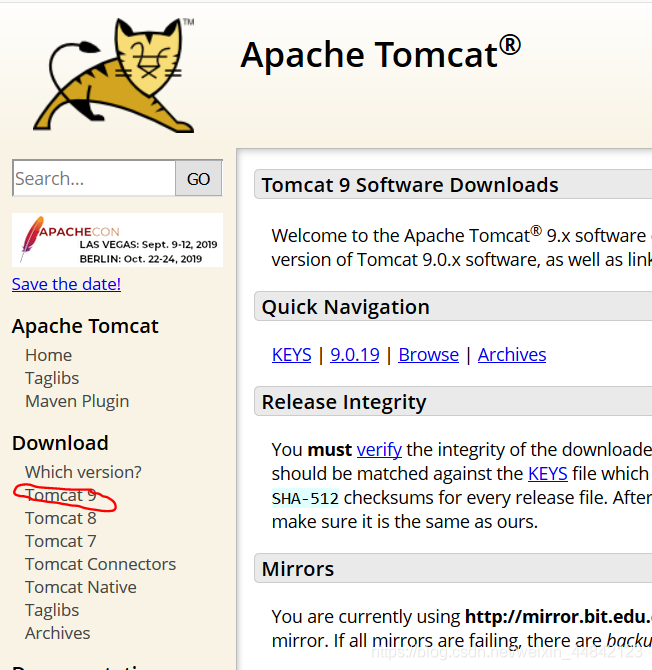Click the SHA-512 highlighted text
This screenshot has height=670, width=652.
click(x=305, y=498)
